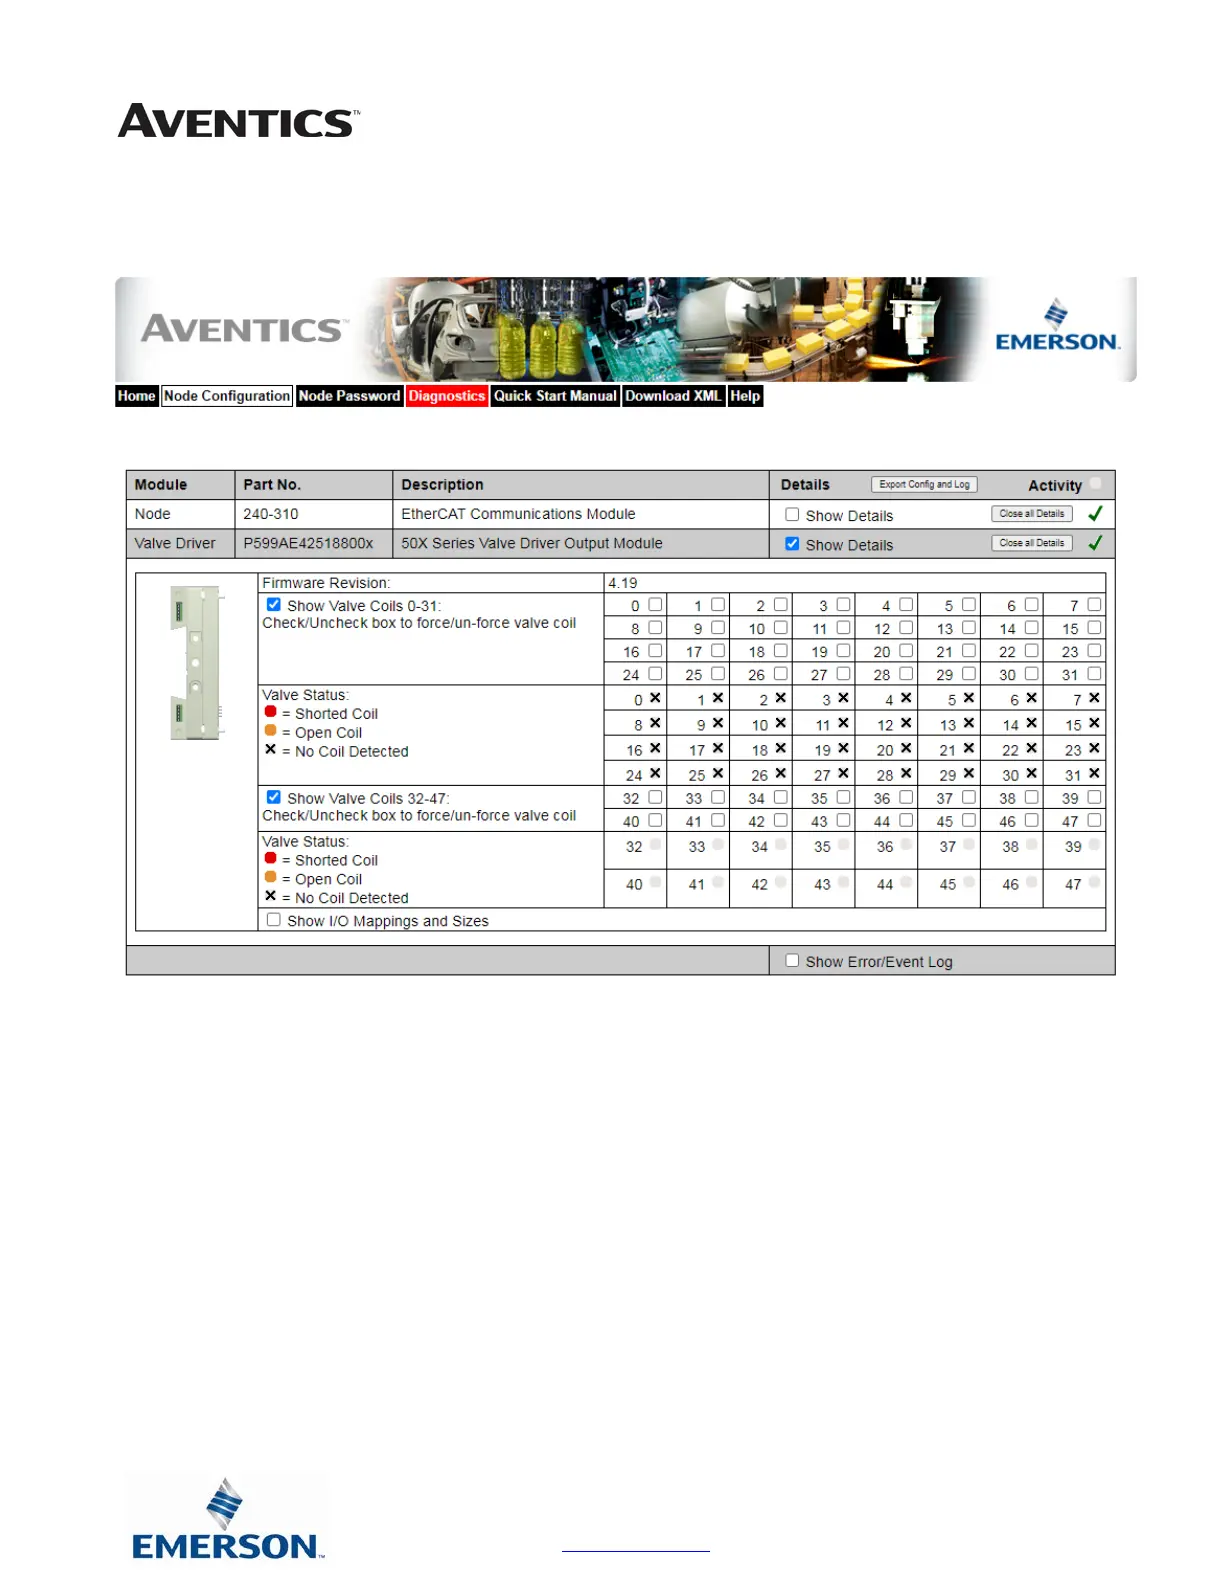Click EtherCAT Communications Module description
This screenshot has width=1224, height=1584.
tap(518, 514)
